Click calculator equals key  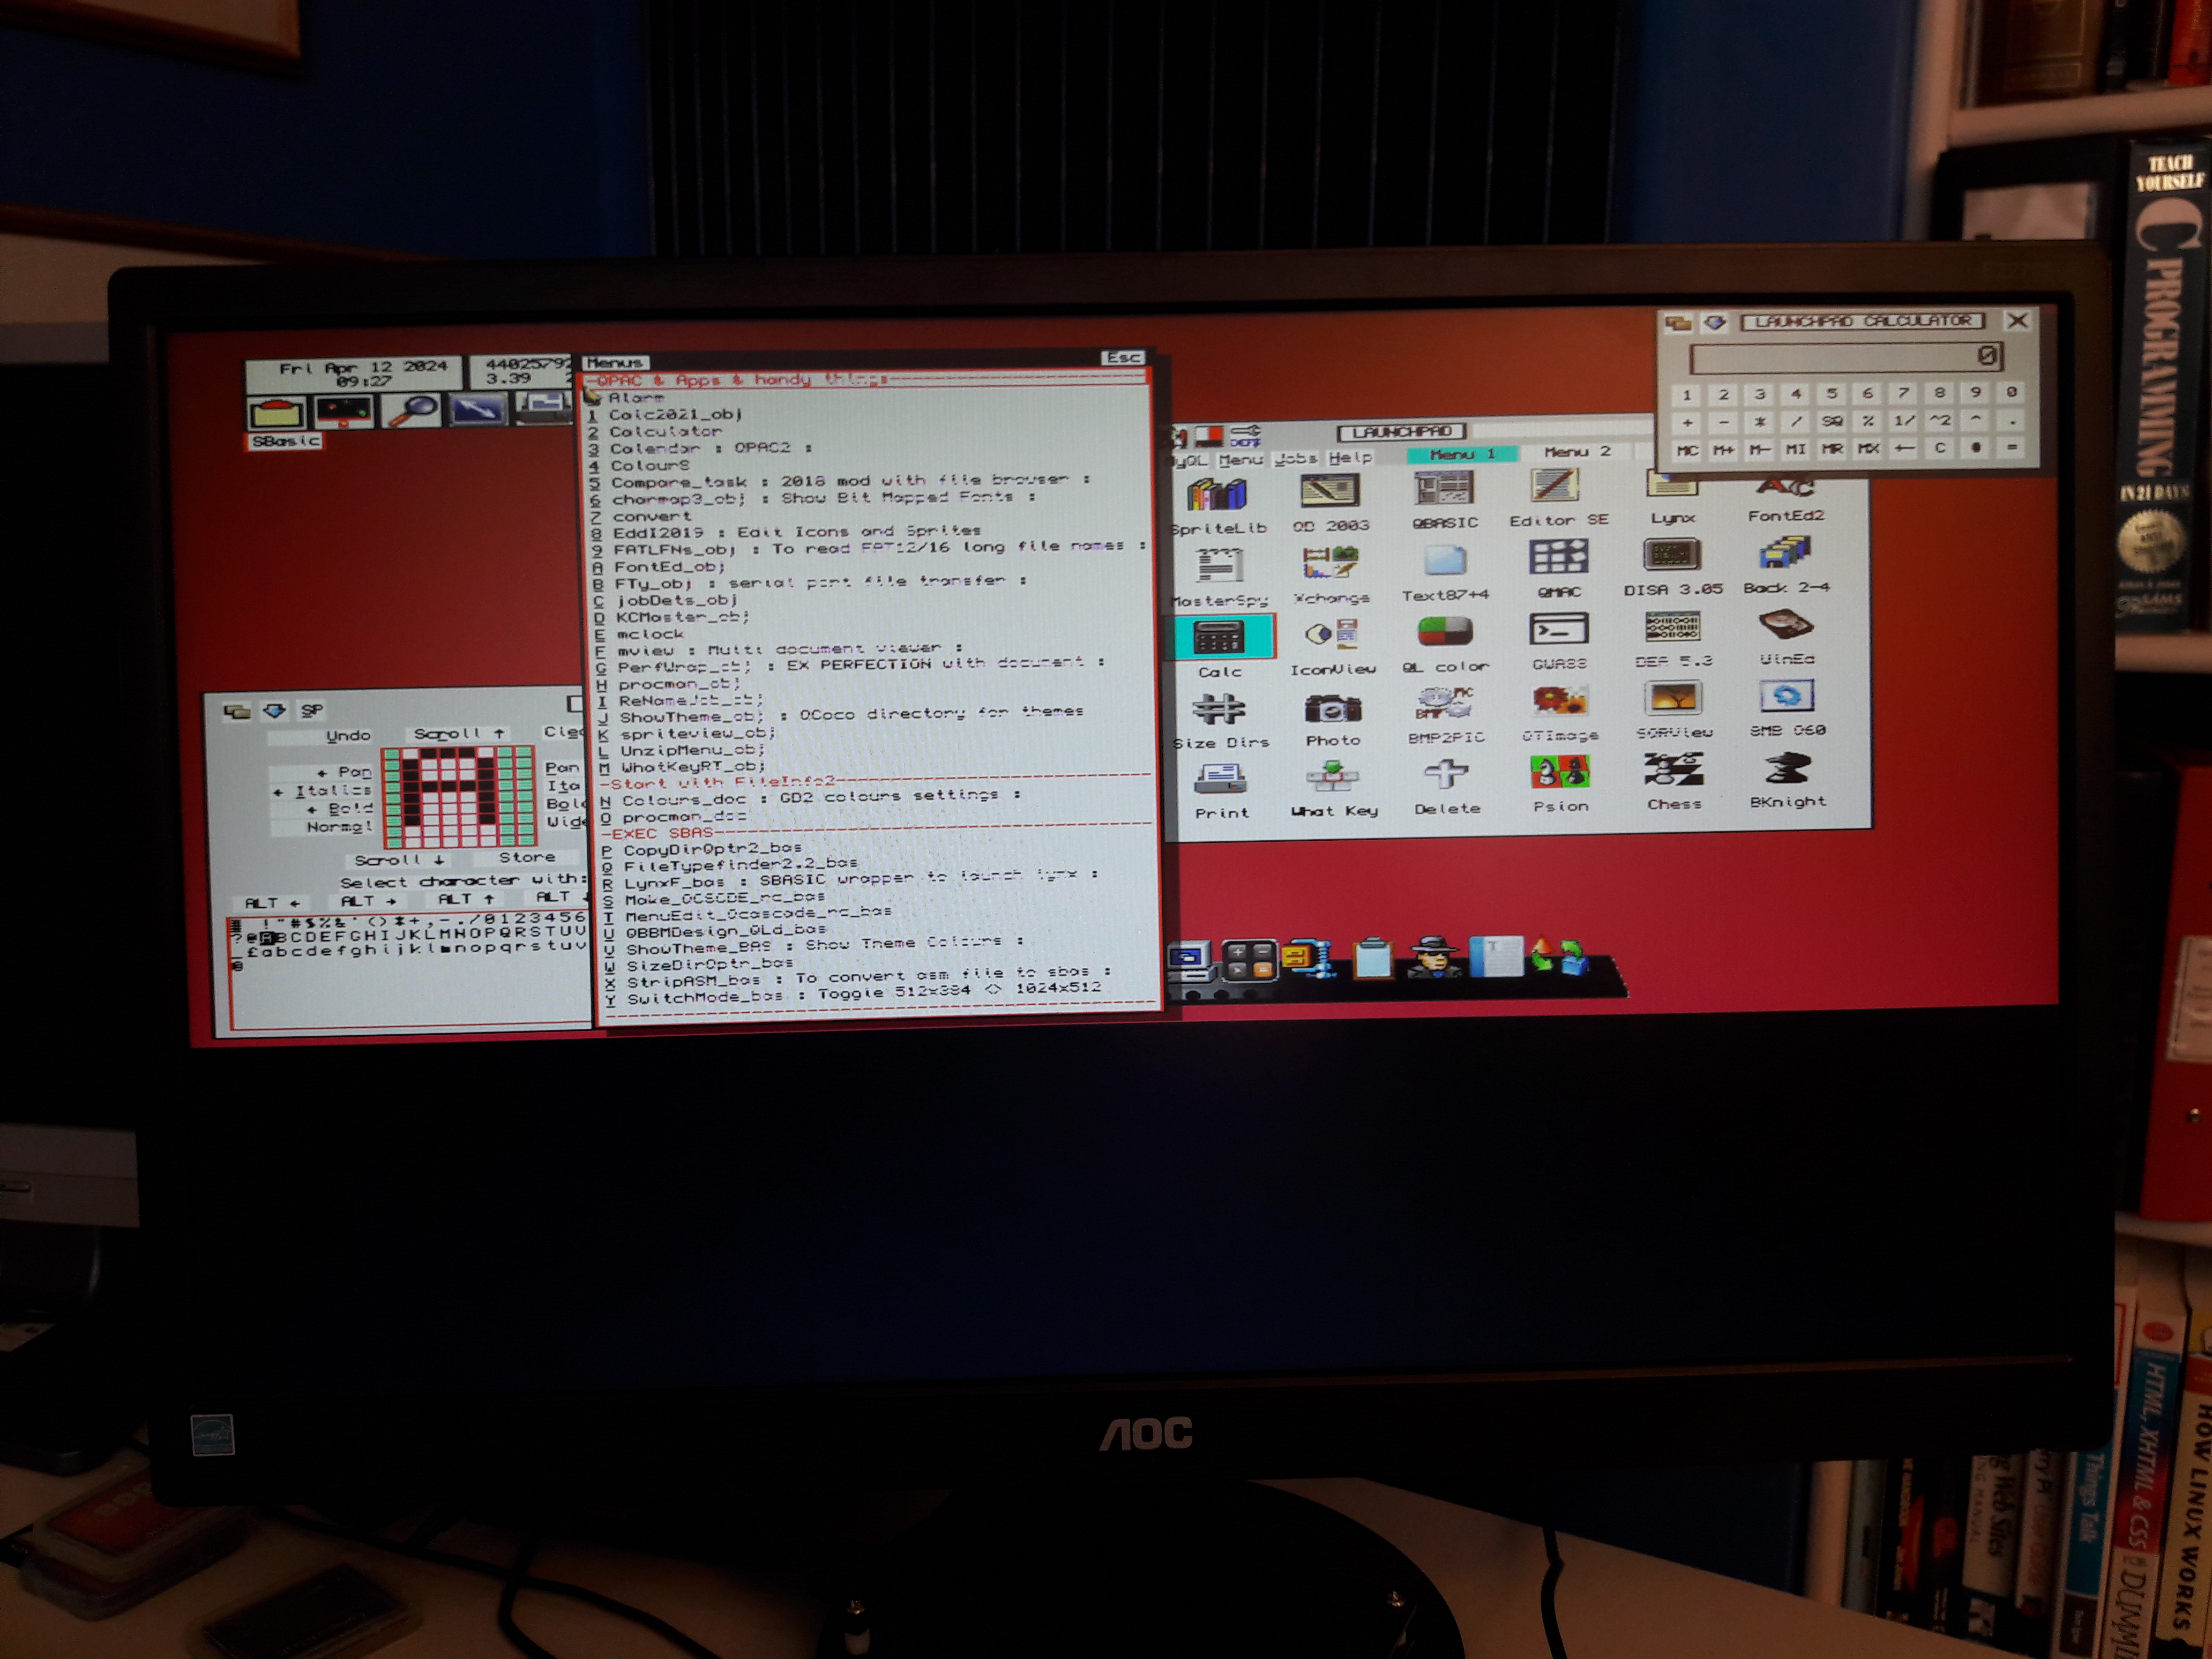tap(2012, 447)
